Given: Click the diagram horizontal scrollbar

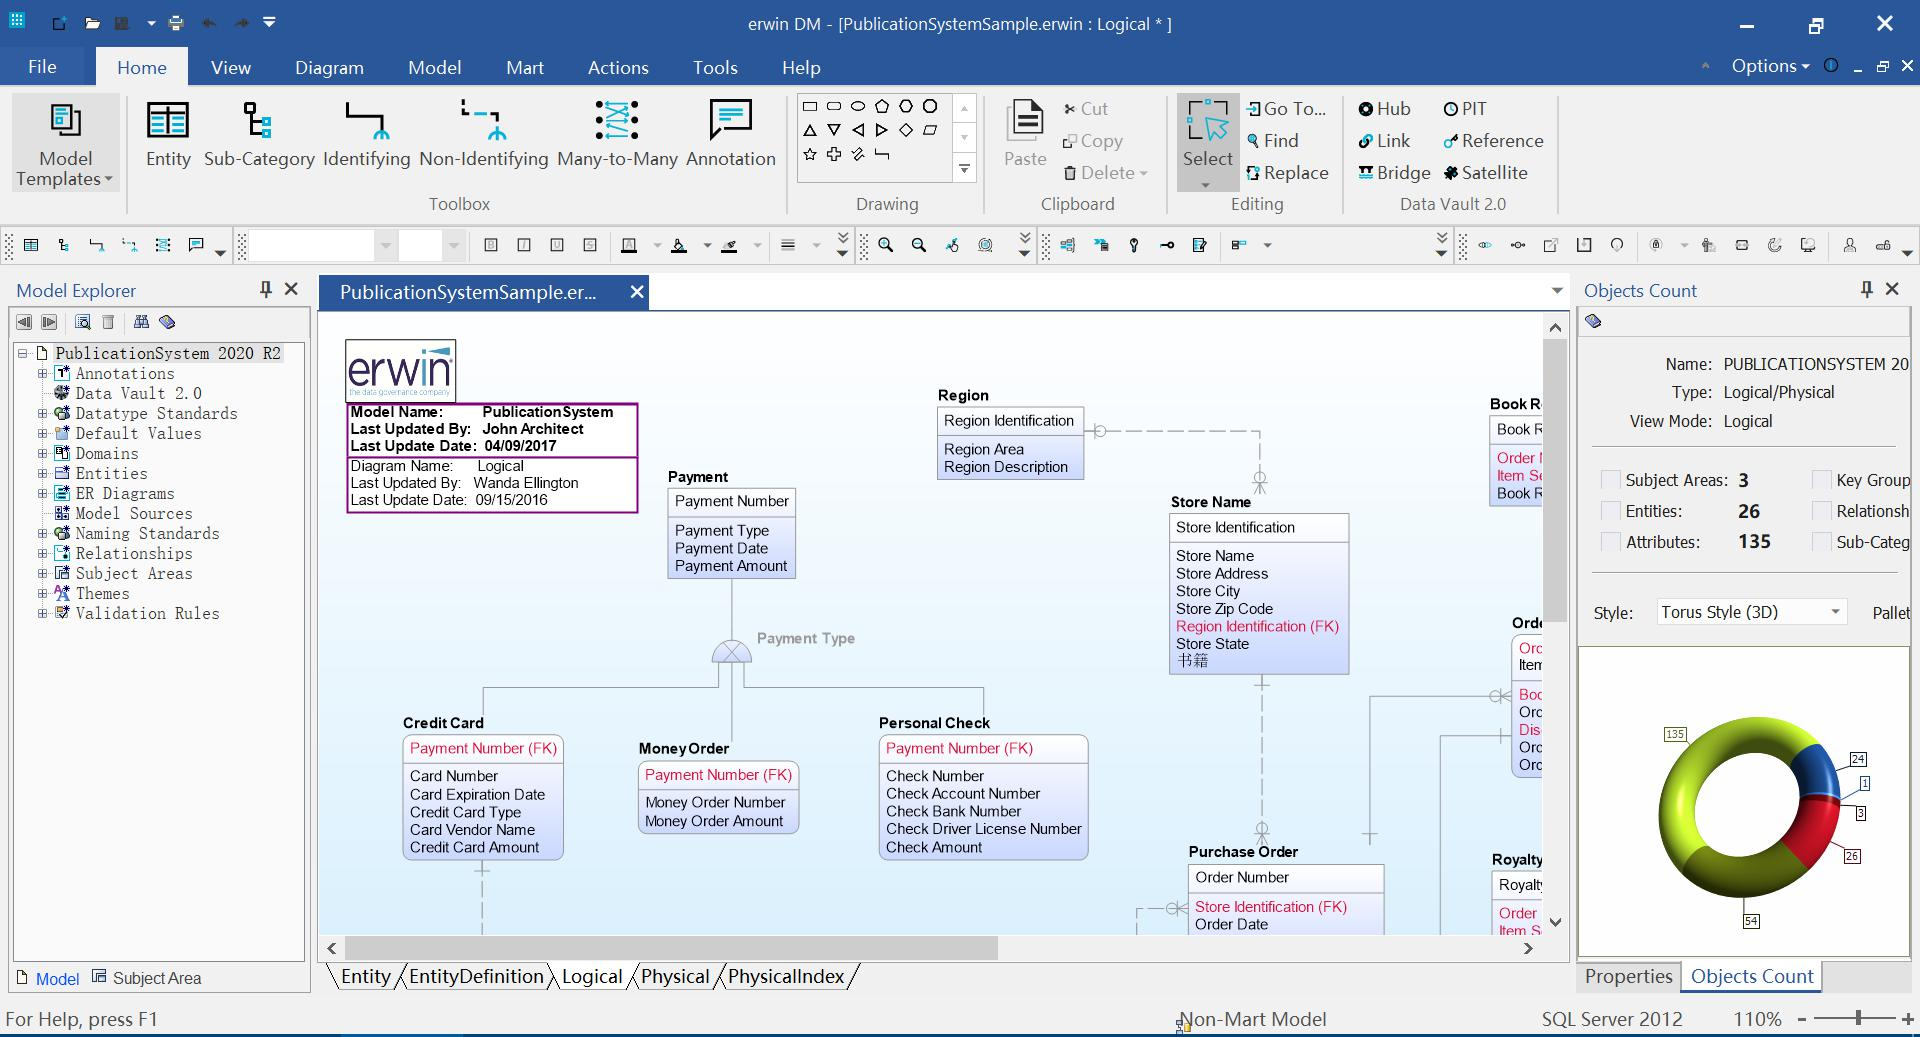Looking at the screenshot, I should [x=671, y=948].
